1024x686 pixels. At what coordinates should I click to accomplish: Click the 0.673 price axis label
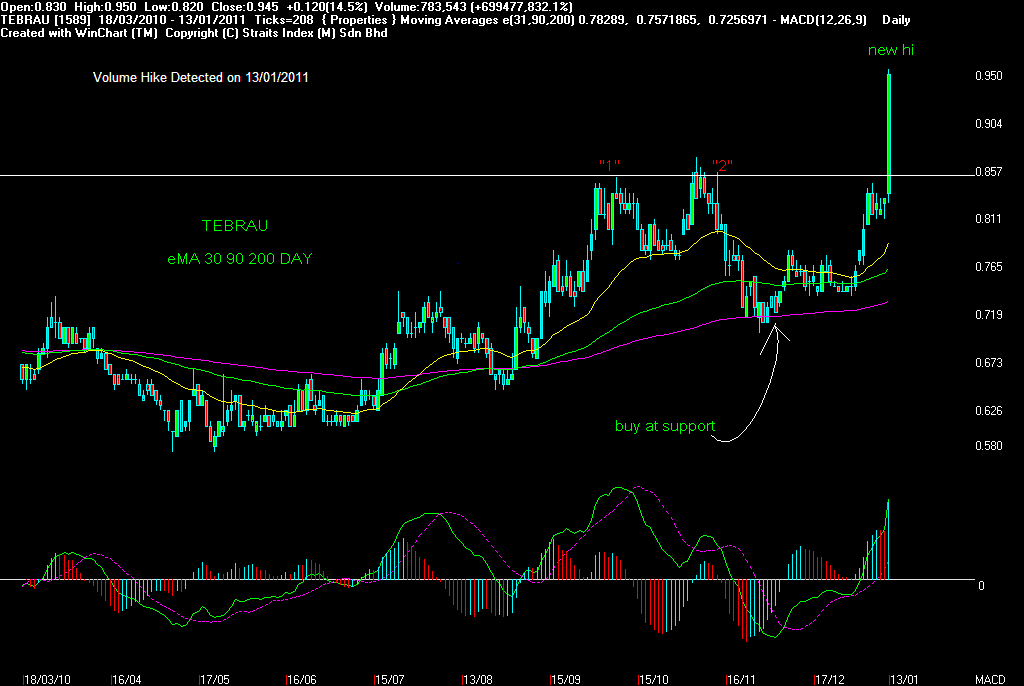click(x=989, y=363)
